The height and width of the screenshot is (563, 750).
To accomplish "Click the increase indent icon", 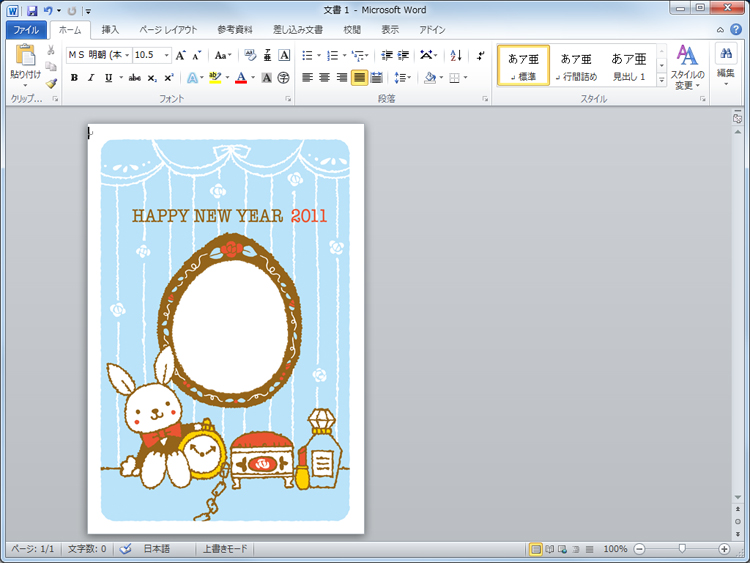I will [x=404, y=55].
